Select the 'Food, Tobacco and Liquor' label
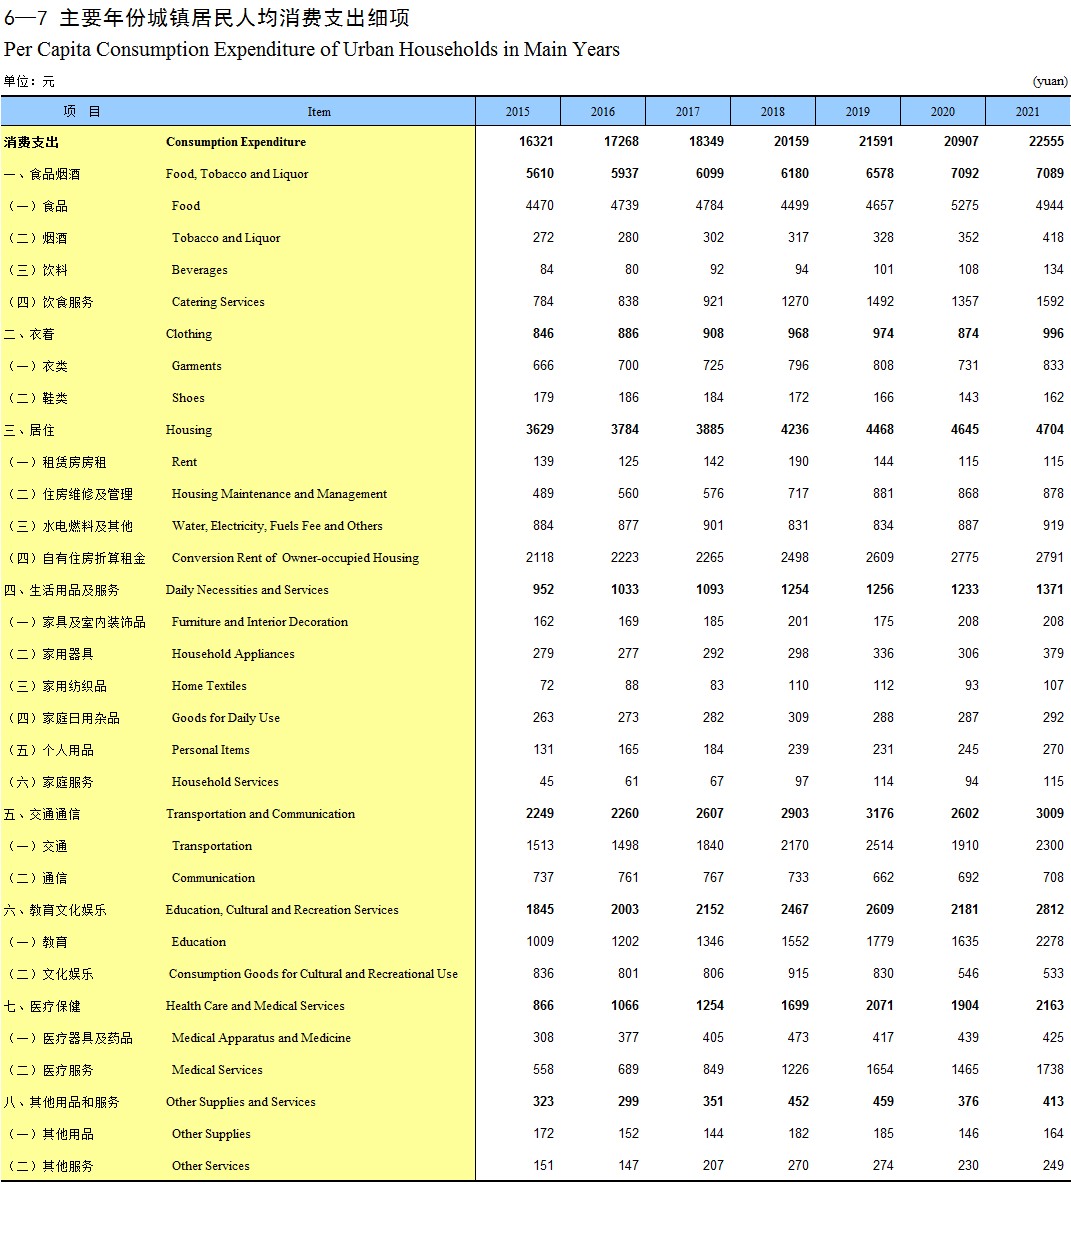Screen dimensions: 1071x1246 click(237, 174)
